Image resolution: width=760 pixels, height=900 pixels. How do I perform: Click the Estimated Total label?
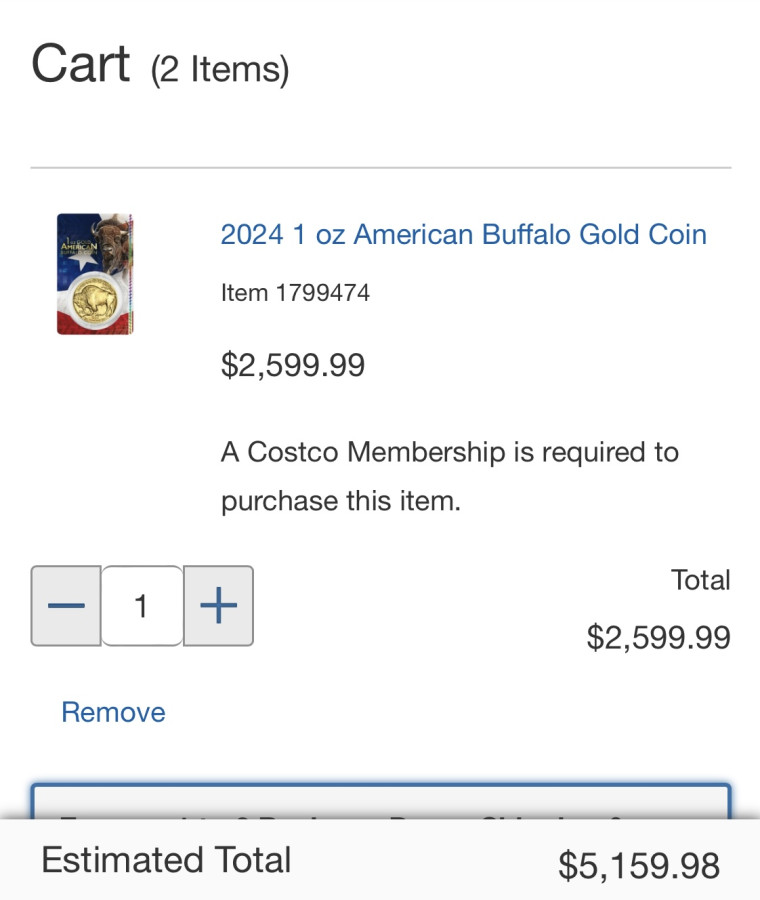(166, 860)
